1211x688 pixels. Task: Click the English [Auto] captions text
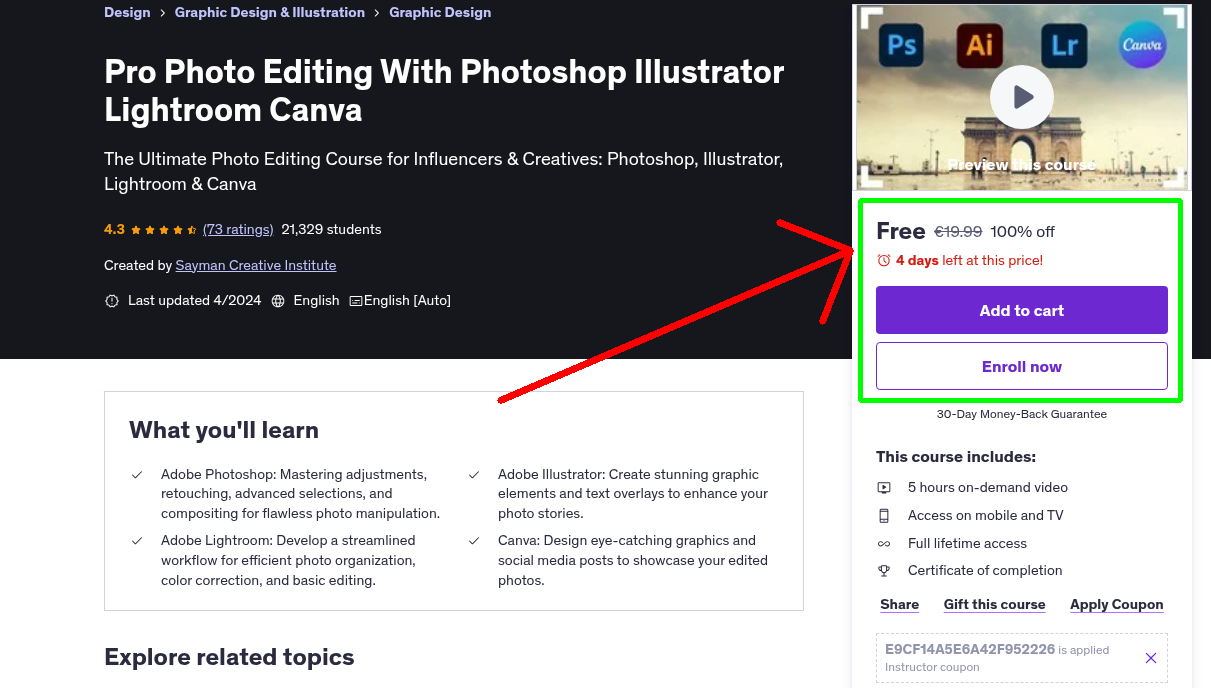407,301
